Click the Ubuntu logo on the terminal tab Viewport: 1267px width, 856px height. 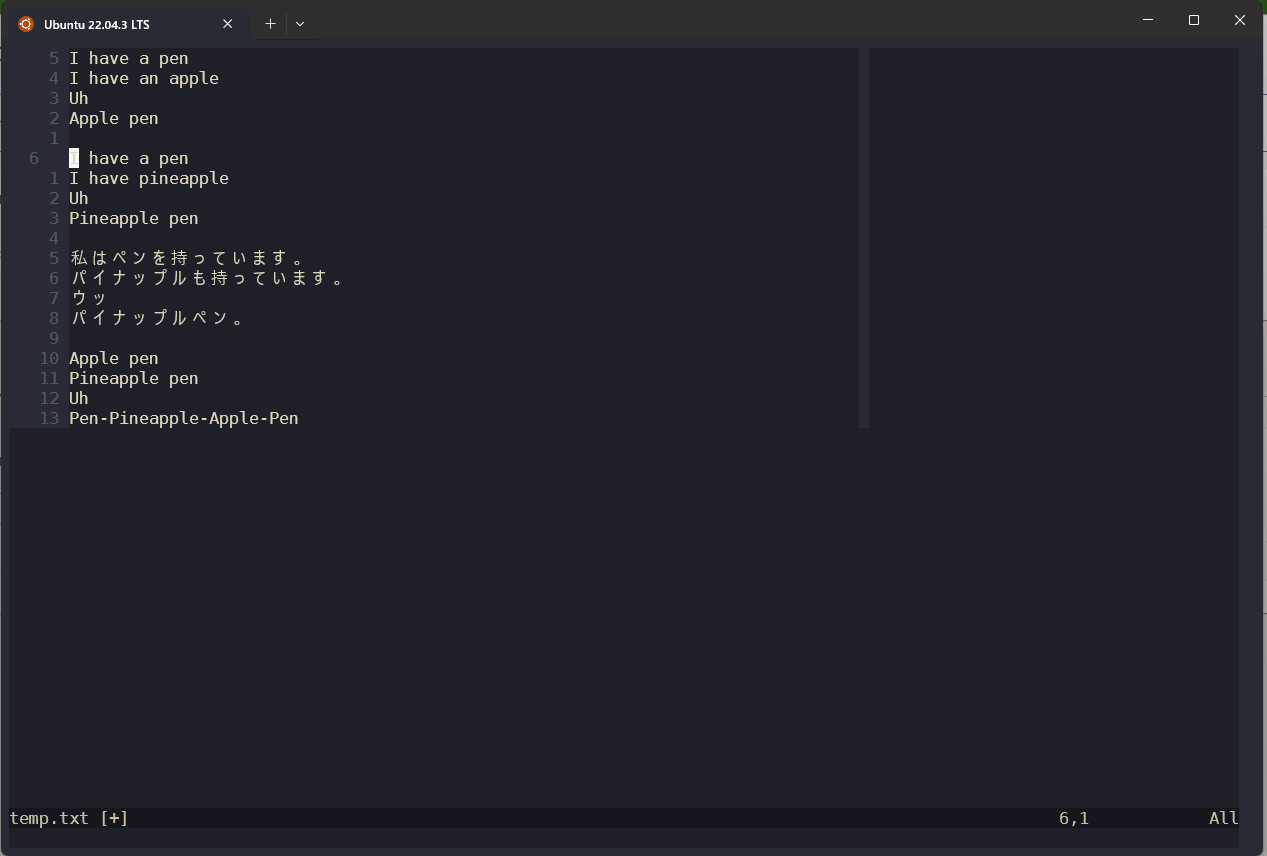tap(24, 23)
